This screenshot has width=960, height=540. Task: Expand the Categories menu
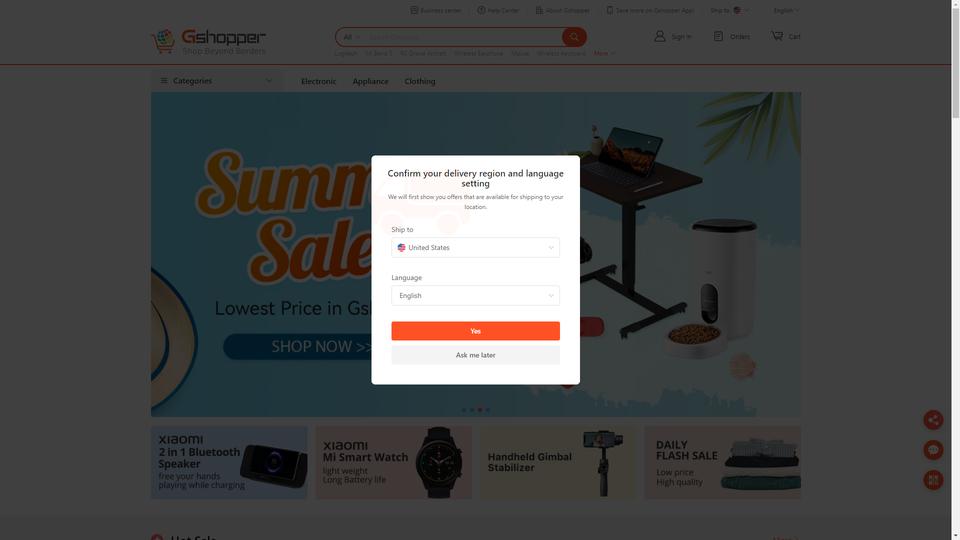216,81
